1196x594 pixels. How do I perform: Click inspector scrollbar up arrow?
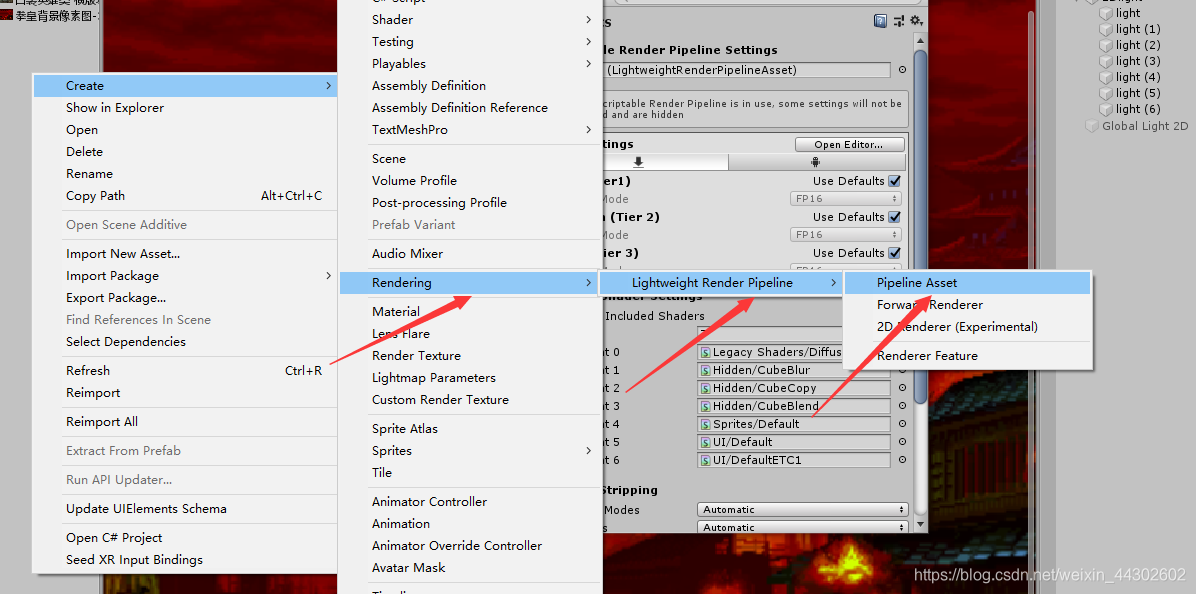[920, 42]
